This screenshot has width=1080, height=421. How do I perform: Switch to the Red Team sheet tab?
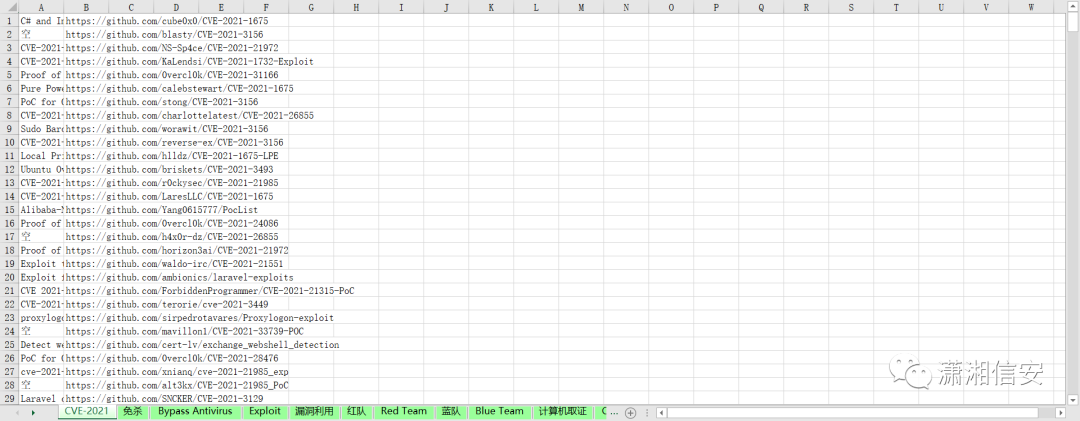(404, 411)
